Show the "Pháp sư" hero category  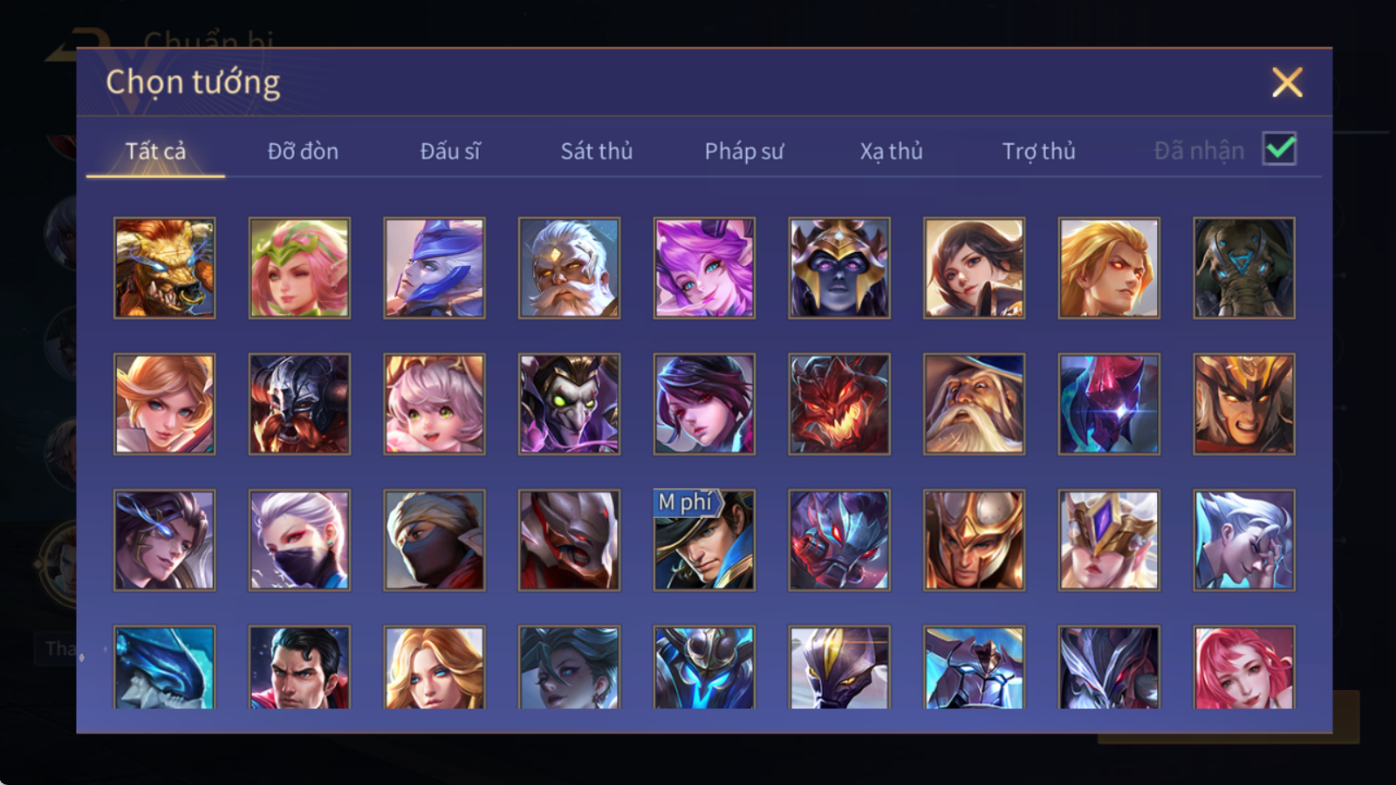(x=744, y=151)
